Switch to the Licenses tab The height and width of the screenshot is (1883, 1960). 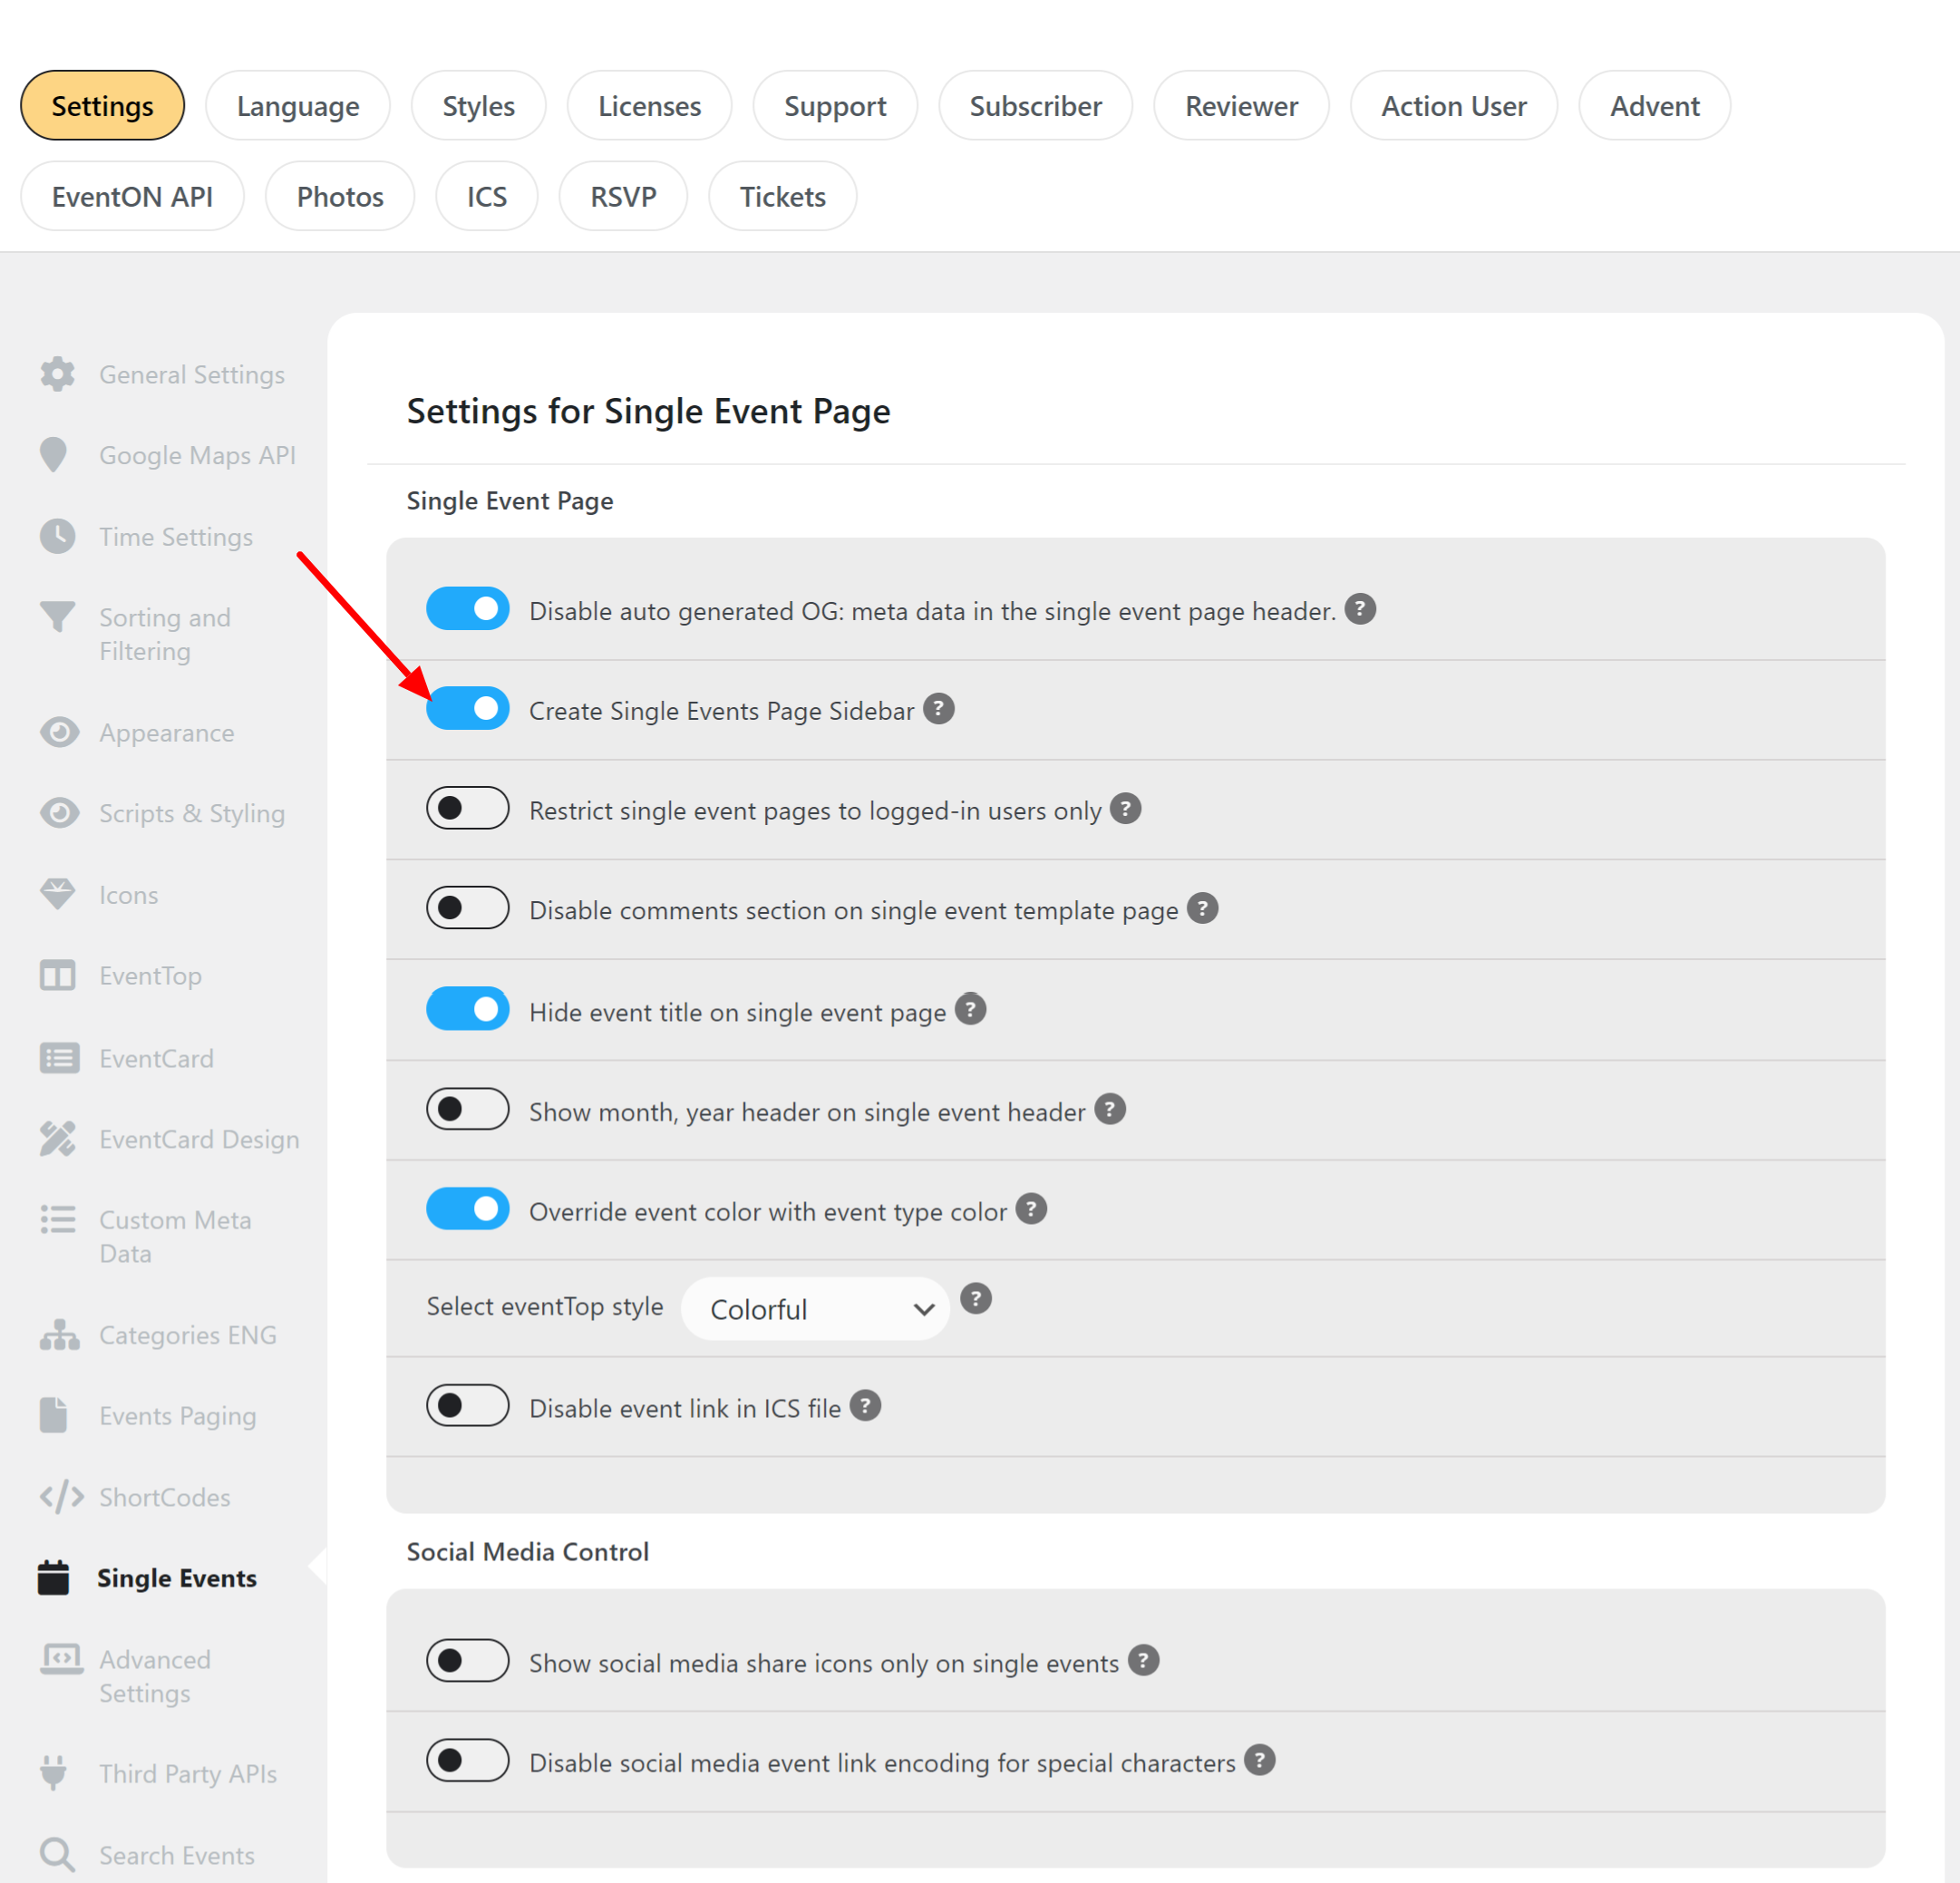650,106
